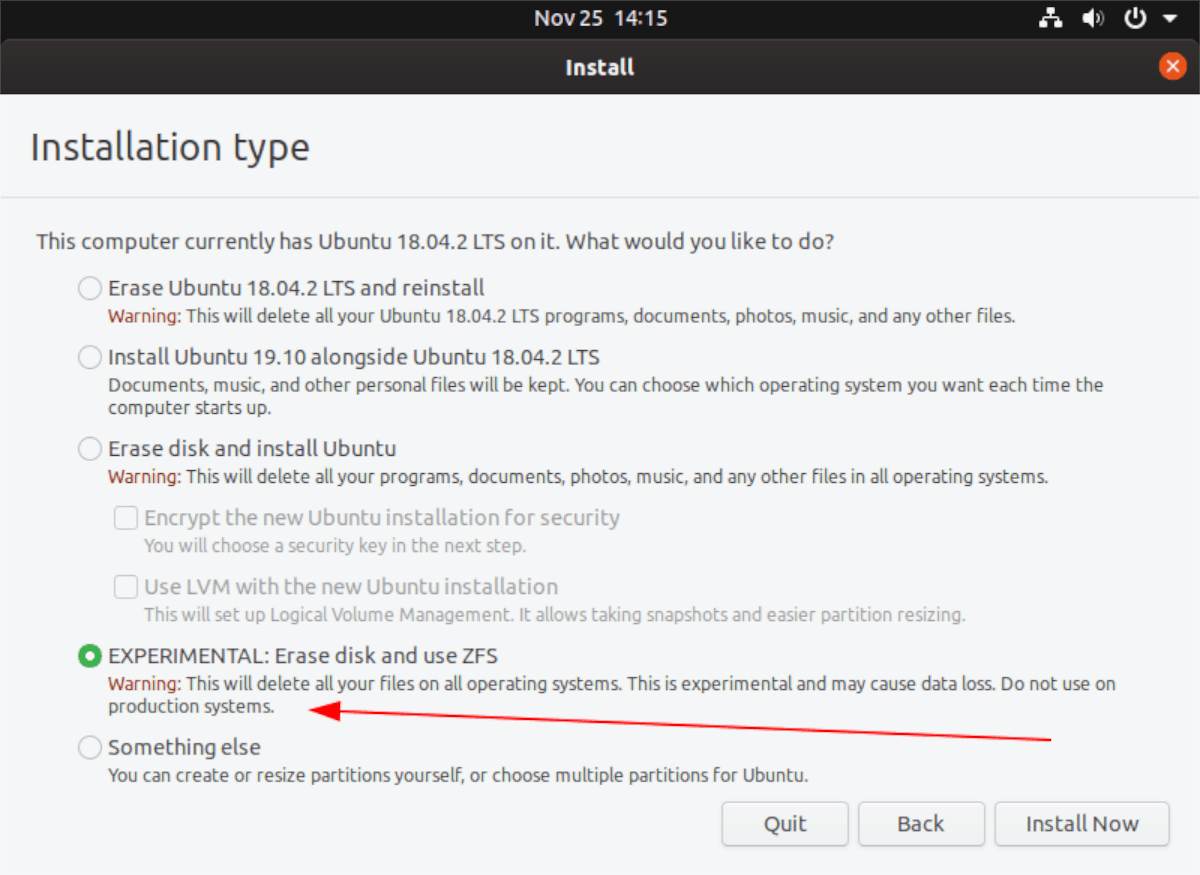Screen dimensions: 1200x875
Task: Open the system status dropdown arrow
Action: pos(1170,17)
